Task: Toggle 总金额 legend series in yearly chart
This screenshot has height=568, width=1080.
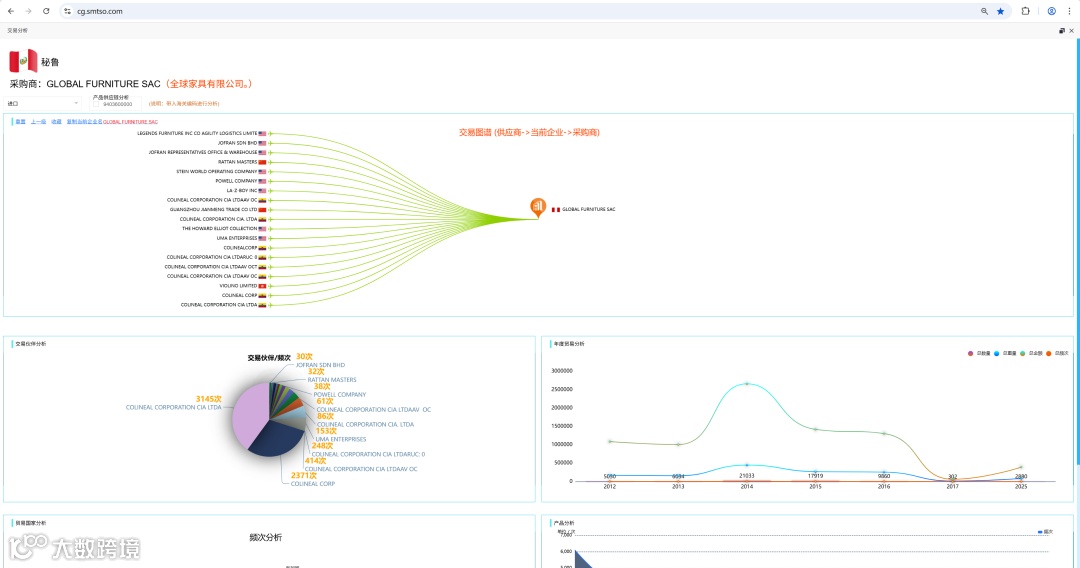Action: tap(1031, 353)
